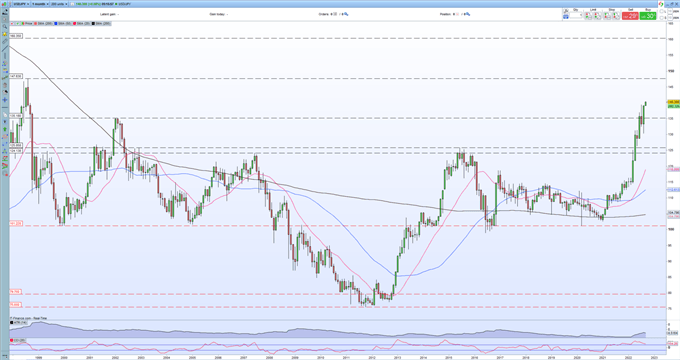Click the yellow current price tag on axis
680x360 pixels.
[x=673, y=102]
